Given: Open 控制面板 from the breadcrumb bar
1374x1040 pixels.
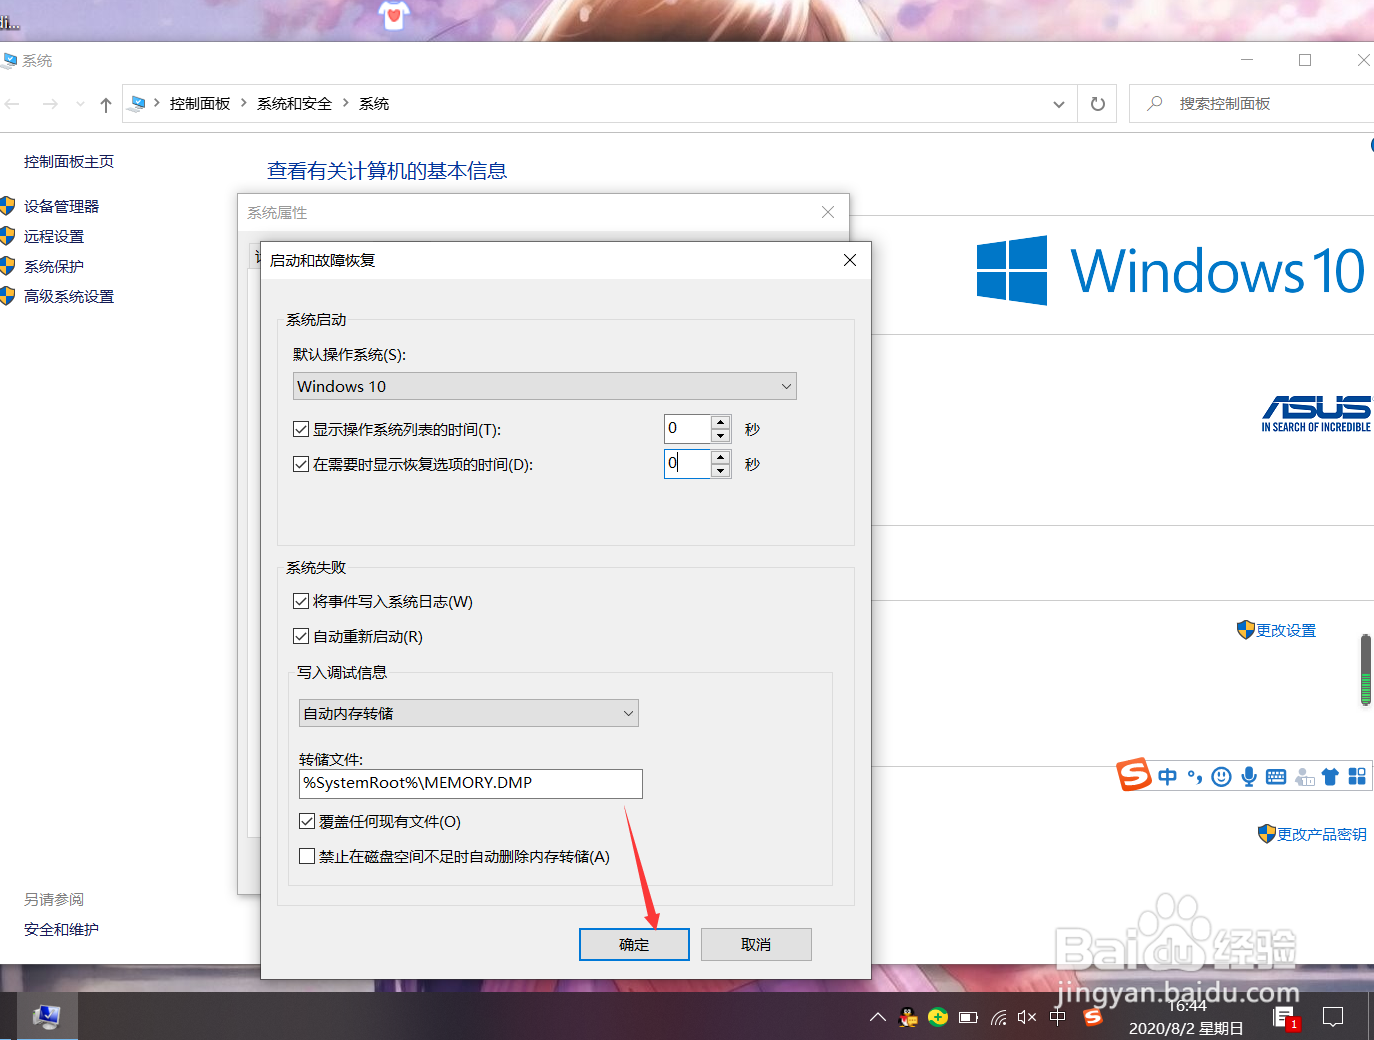Looking at the screenshot, I should point(200,103).
